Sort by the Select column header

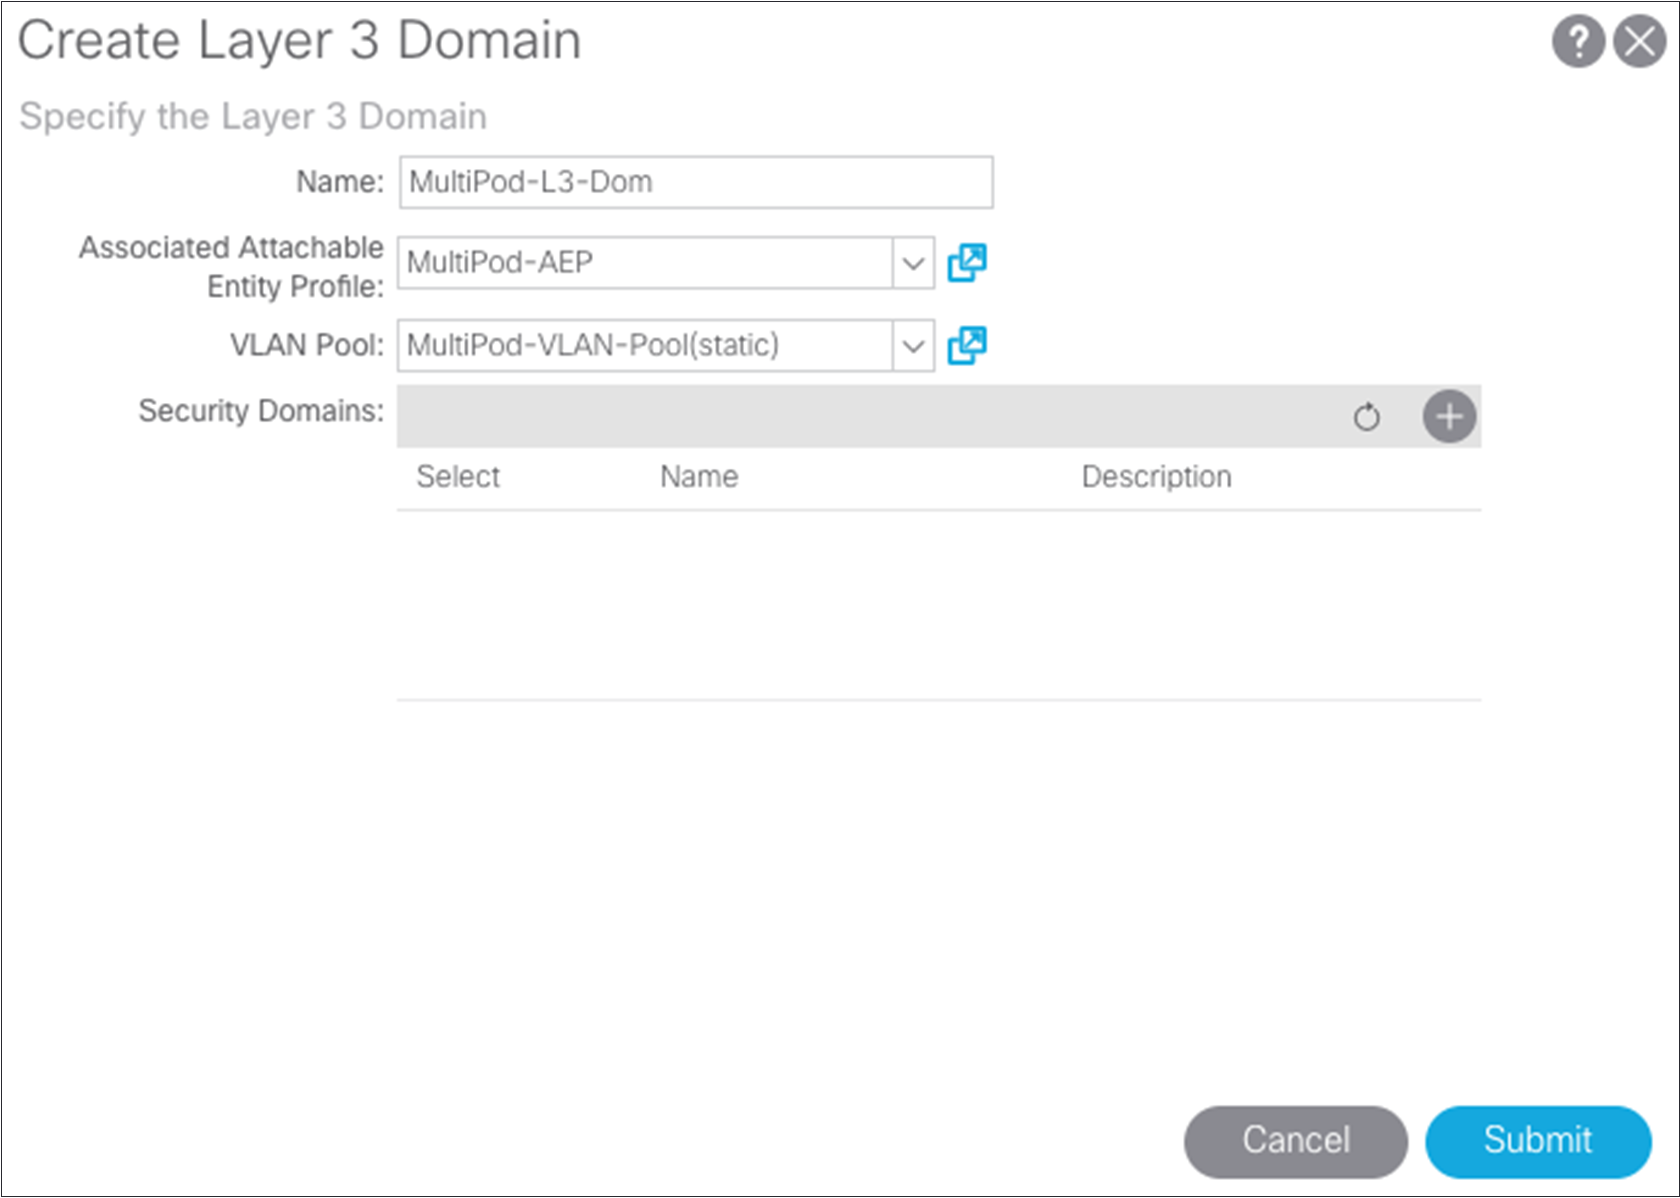pyautogui.click(x=458, y=477)
